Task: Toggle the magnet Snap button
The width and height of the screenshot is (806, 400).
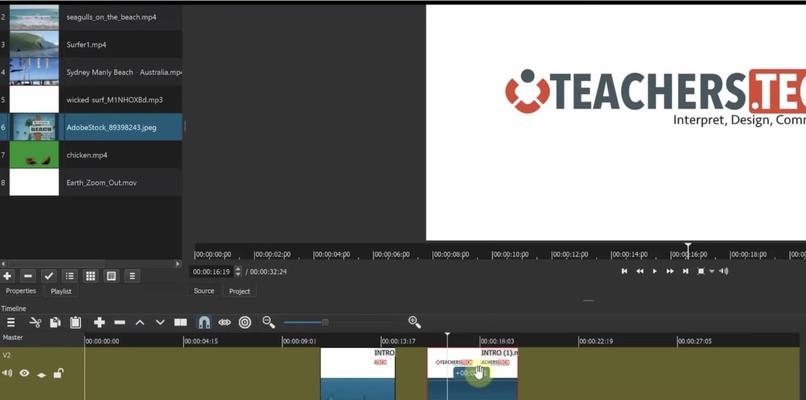Action: (204, 322)
